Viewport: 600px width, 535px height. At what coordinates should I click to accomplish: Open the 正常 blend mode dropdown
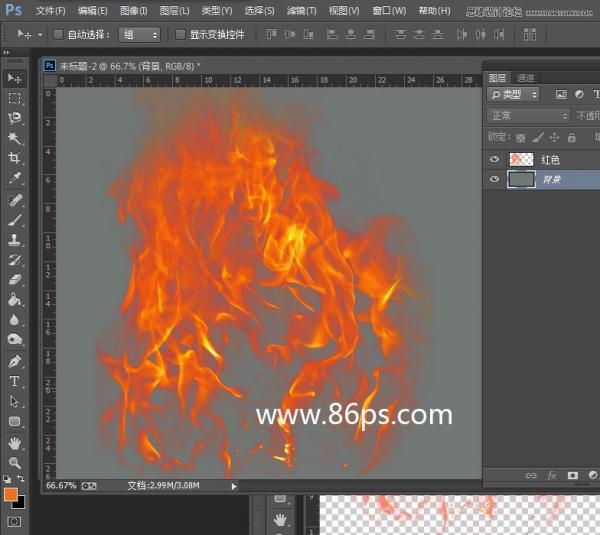pyautogui.click(x=529, y=115)
